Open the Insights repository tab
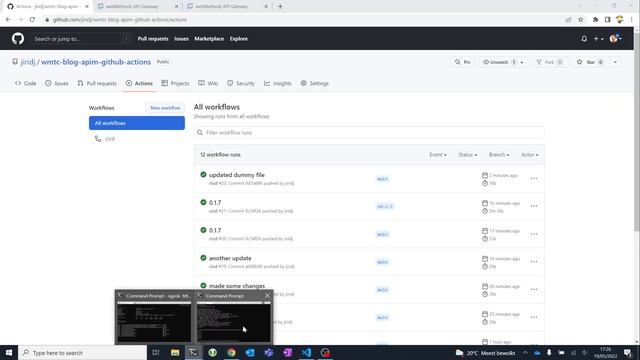640x360 pixels. [x=278, y=83]
